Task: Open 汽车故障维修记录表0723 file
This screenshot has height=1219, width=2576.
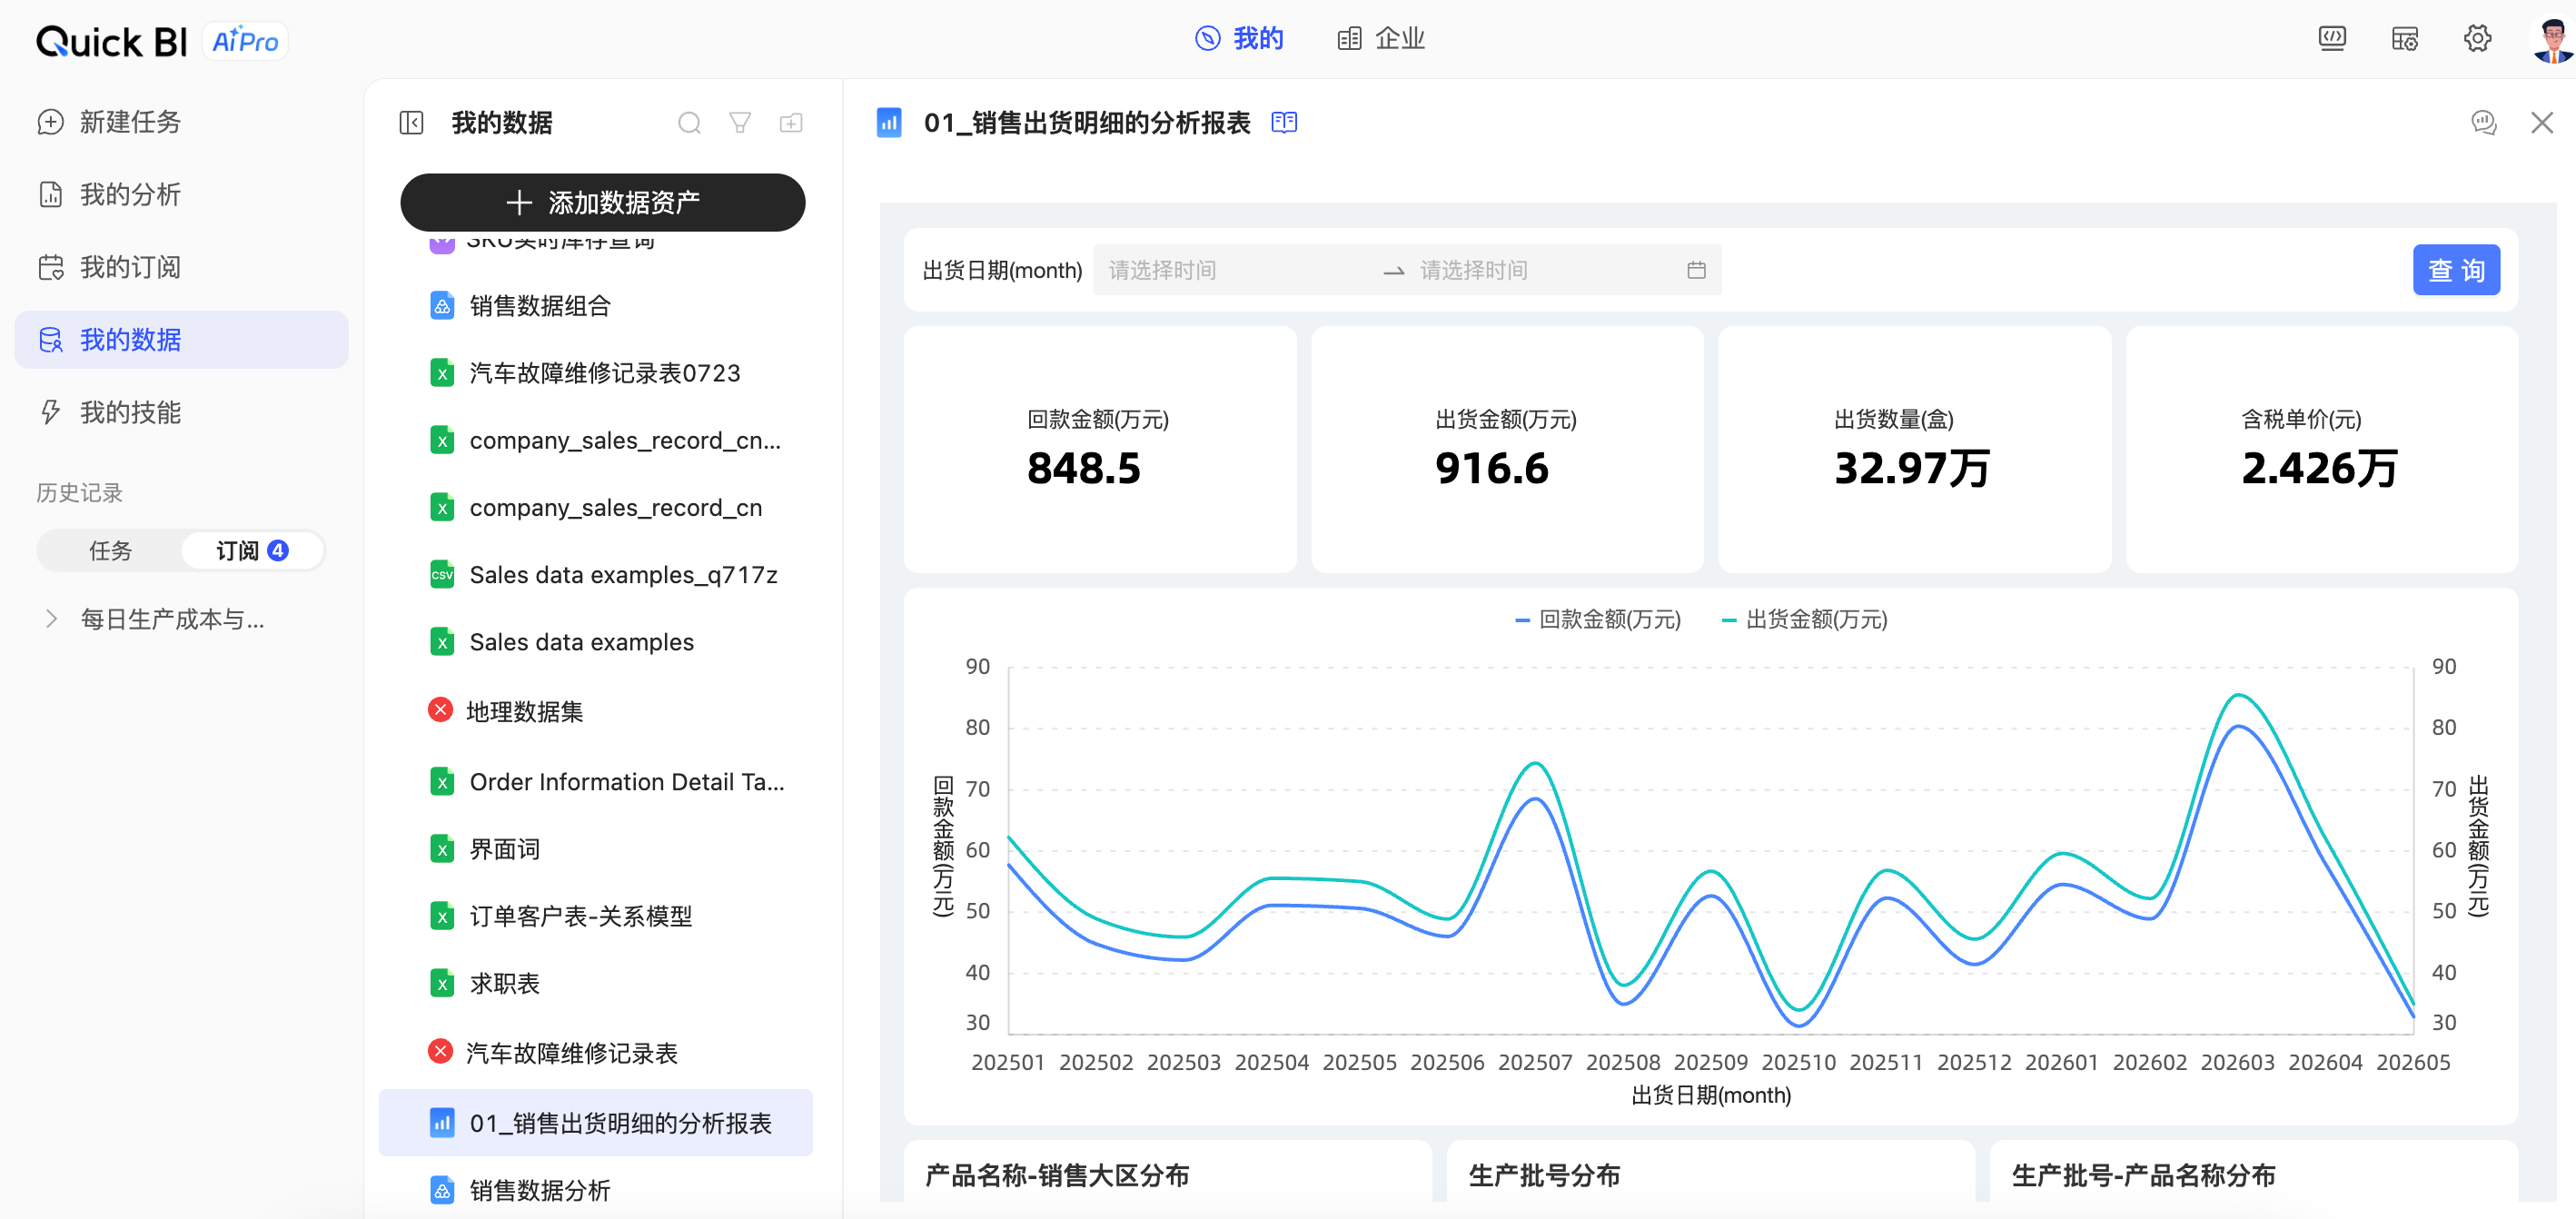Action: click(x=596, y=373)
